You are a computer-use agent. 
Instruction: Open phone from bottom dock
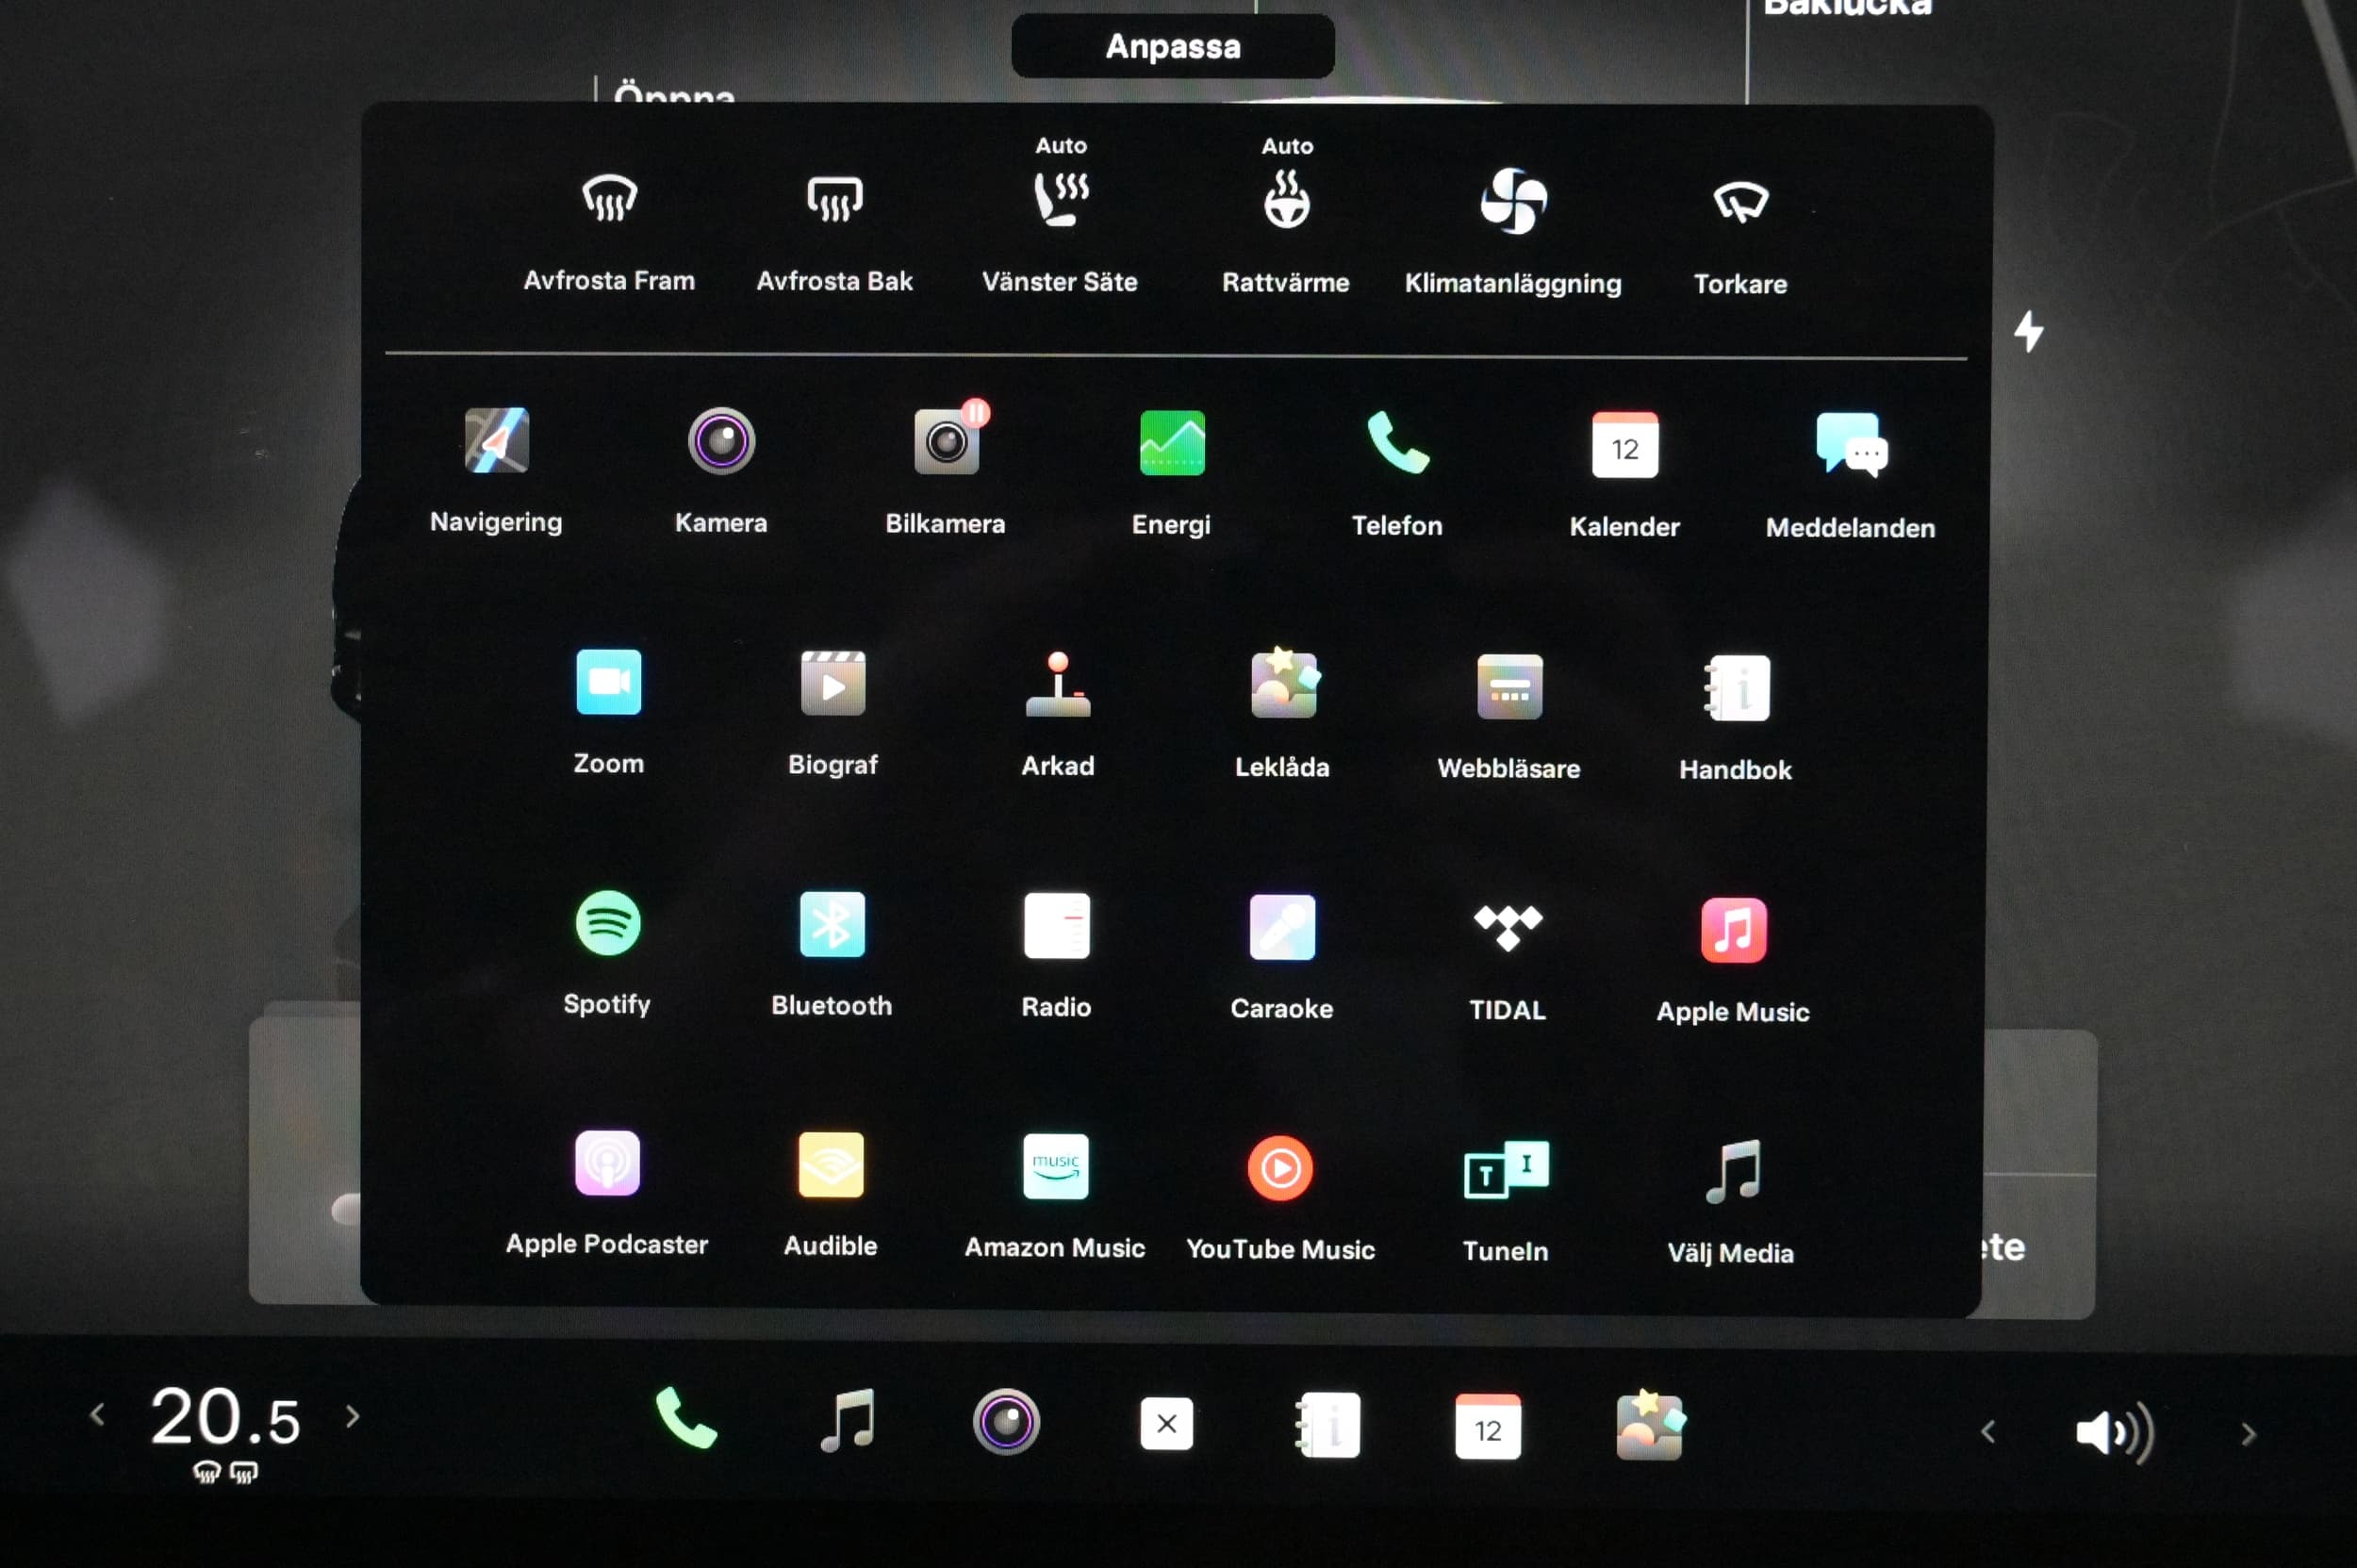point(686,1417)
